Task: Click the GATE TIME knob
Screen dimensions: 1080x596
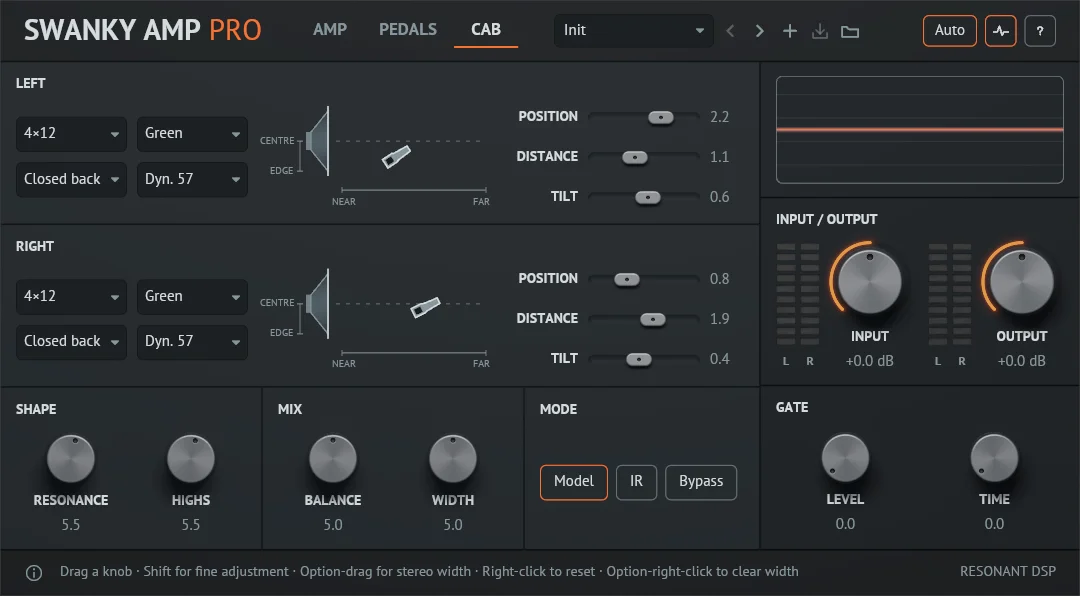Action: pyautogui.click(x=994, y=458)
